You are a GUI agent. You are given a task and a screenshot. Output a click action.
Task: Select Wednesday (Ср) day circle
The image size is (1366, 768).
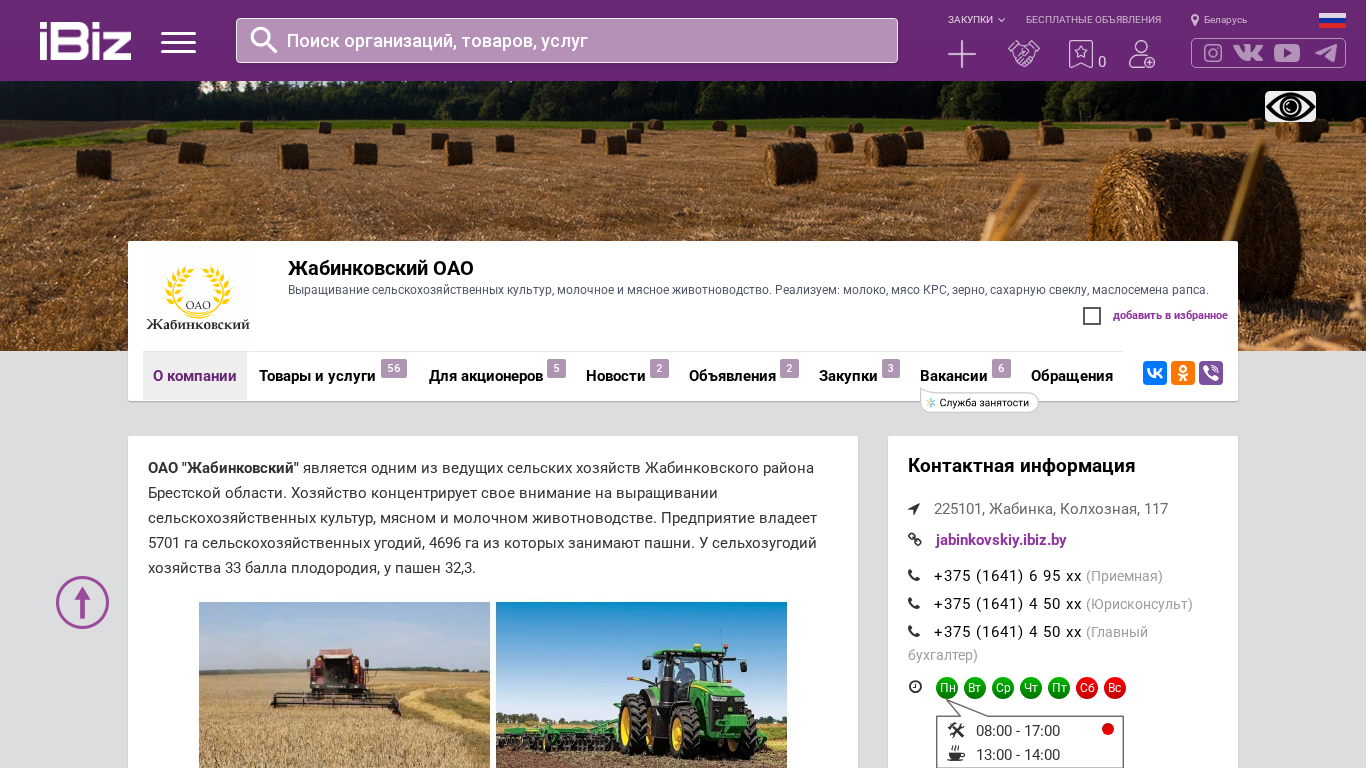coord(1003,688)
